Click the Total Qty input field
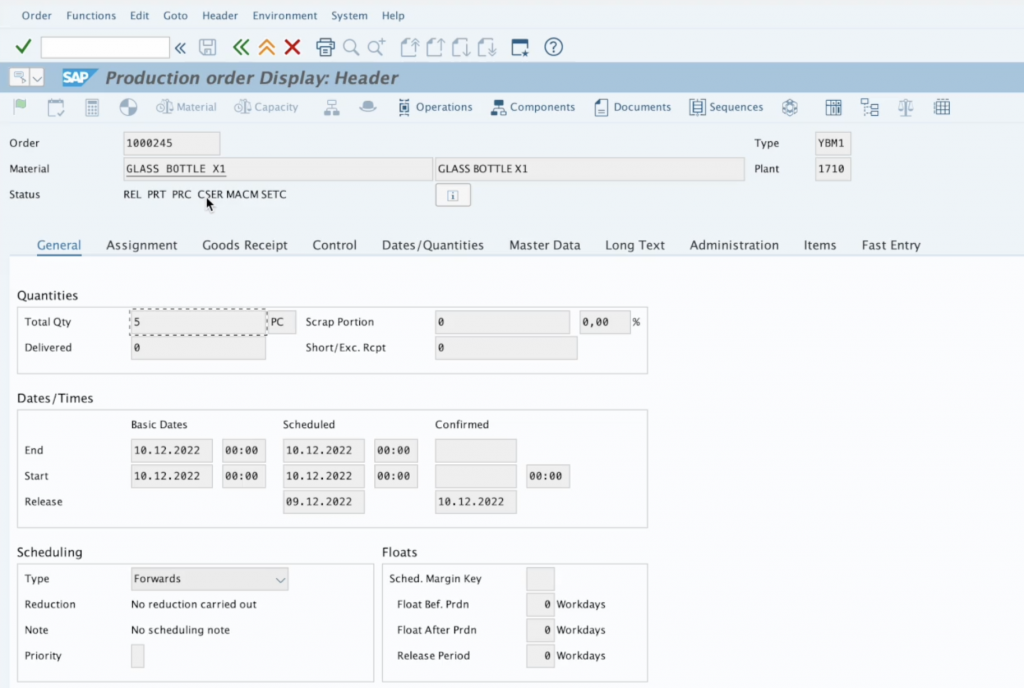Image resolution: width=1024 pixels, height=688 pixels. [198, 322]
